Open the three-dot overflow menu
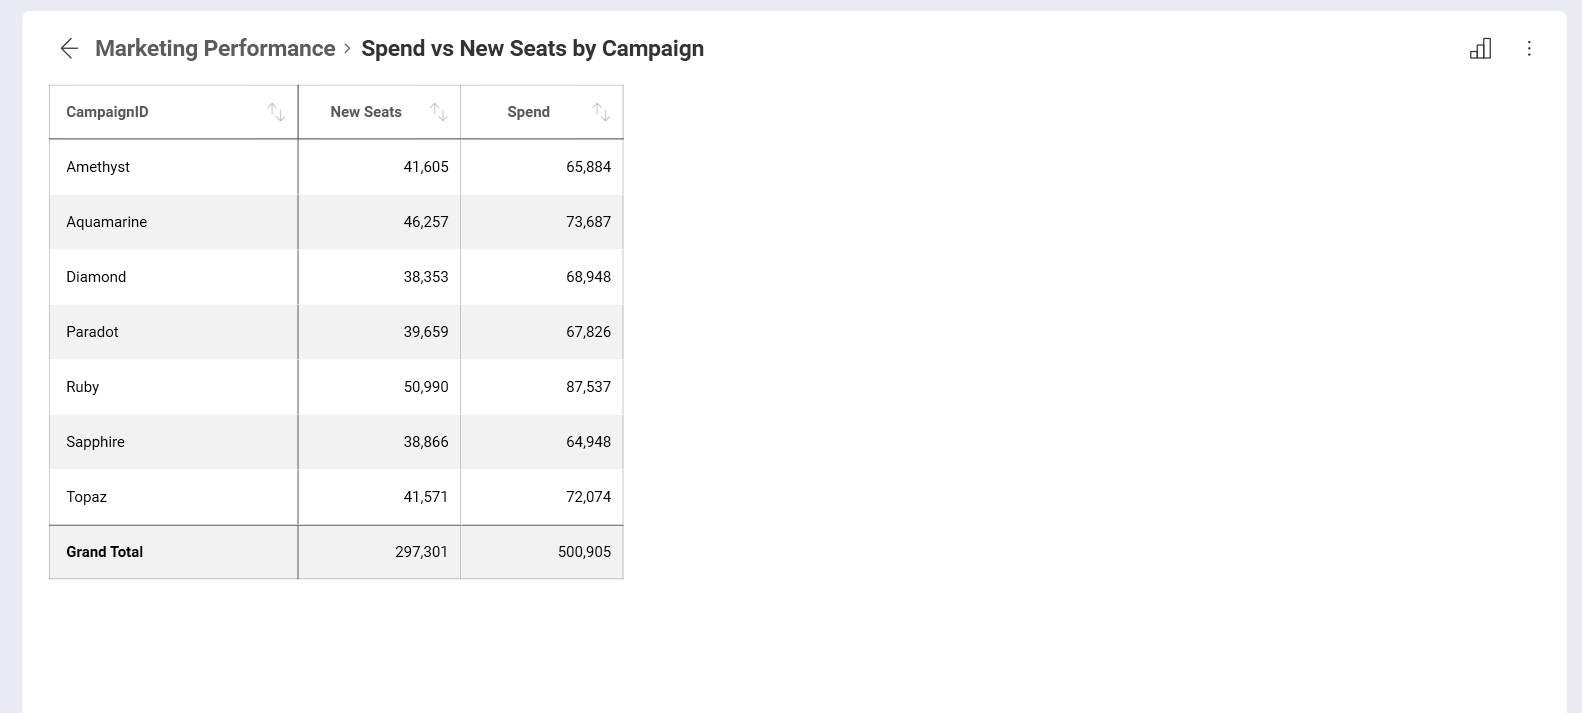 pos(1529,48)
